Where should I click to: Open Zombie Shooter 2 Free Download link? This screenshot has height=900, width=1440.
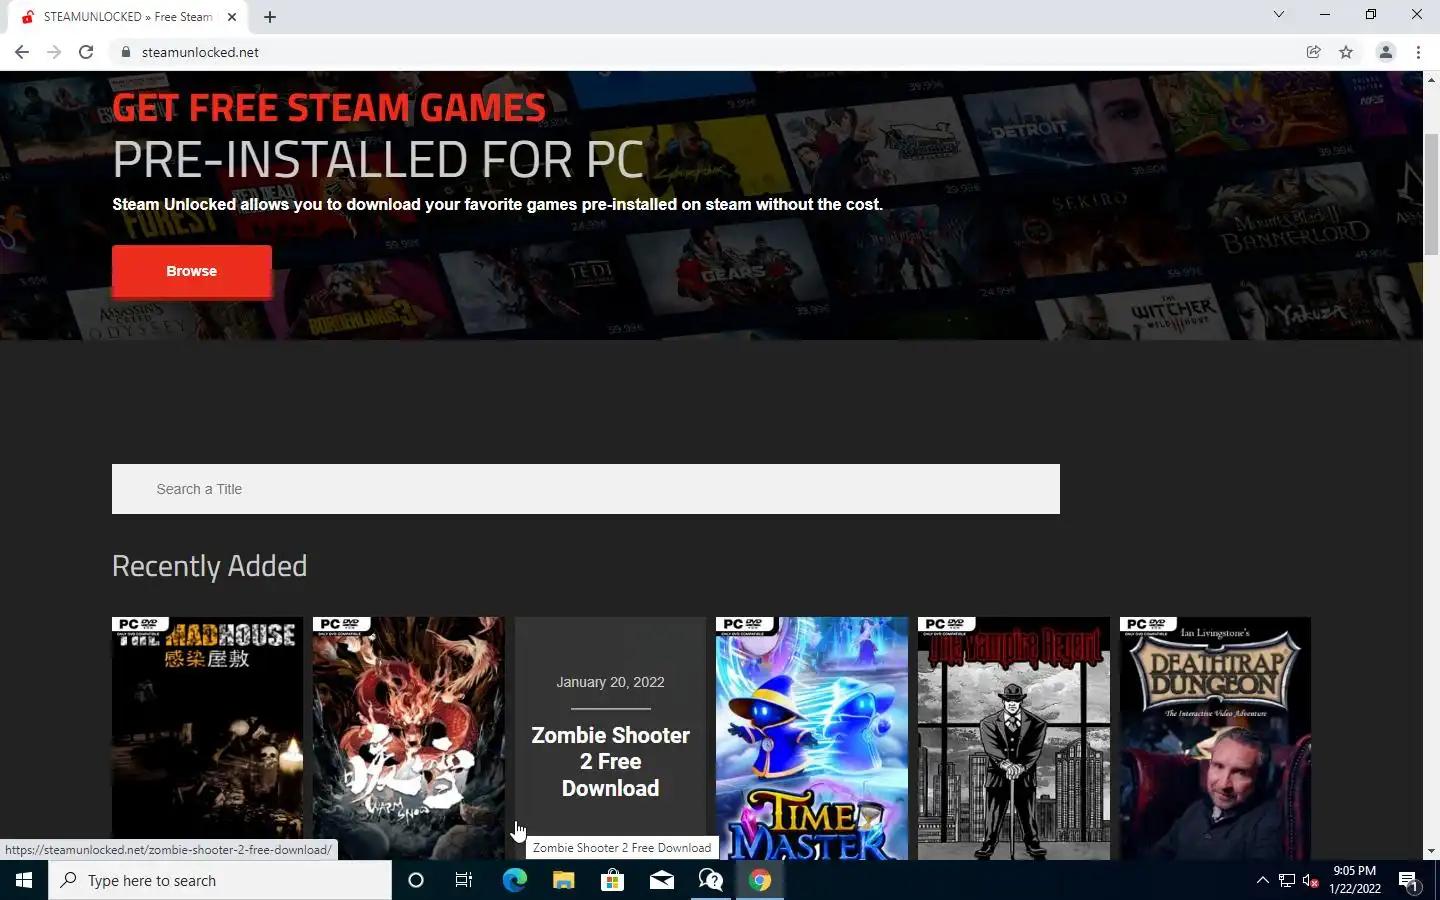point(610,762)
